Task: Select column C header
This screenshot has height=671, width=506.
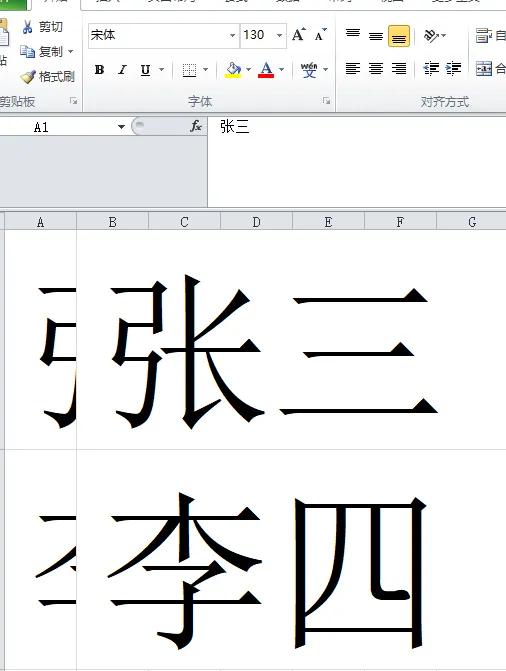Action: click(185, 222)
